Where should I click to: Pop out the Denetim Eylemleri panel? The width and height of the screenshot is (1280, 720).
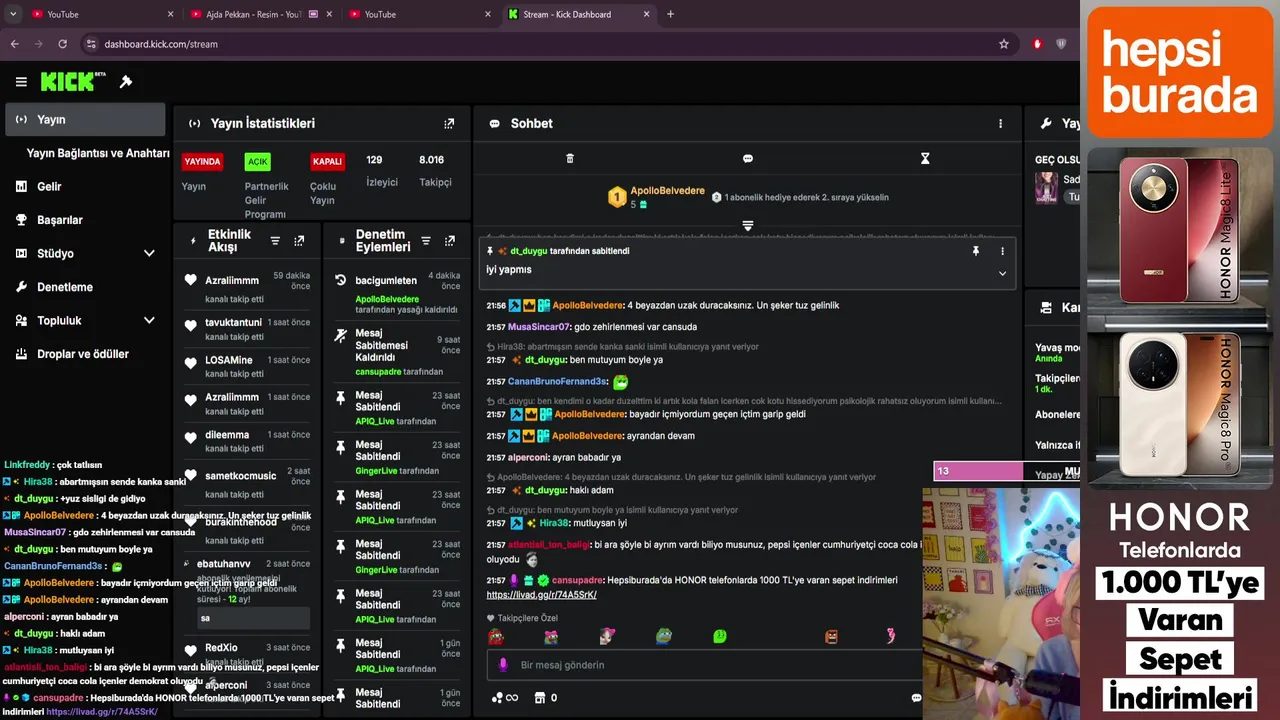pyautogui.click(x=450, y=241)
